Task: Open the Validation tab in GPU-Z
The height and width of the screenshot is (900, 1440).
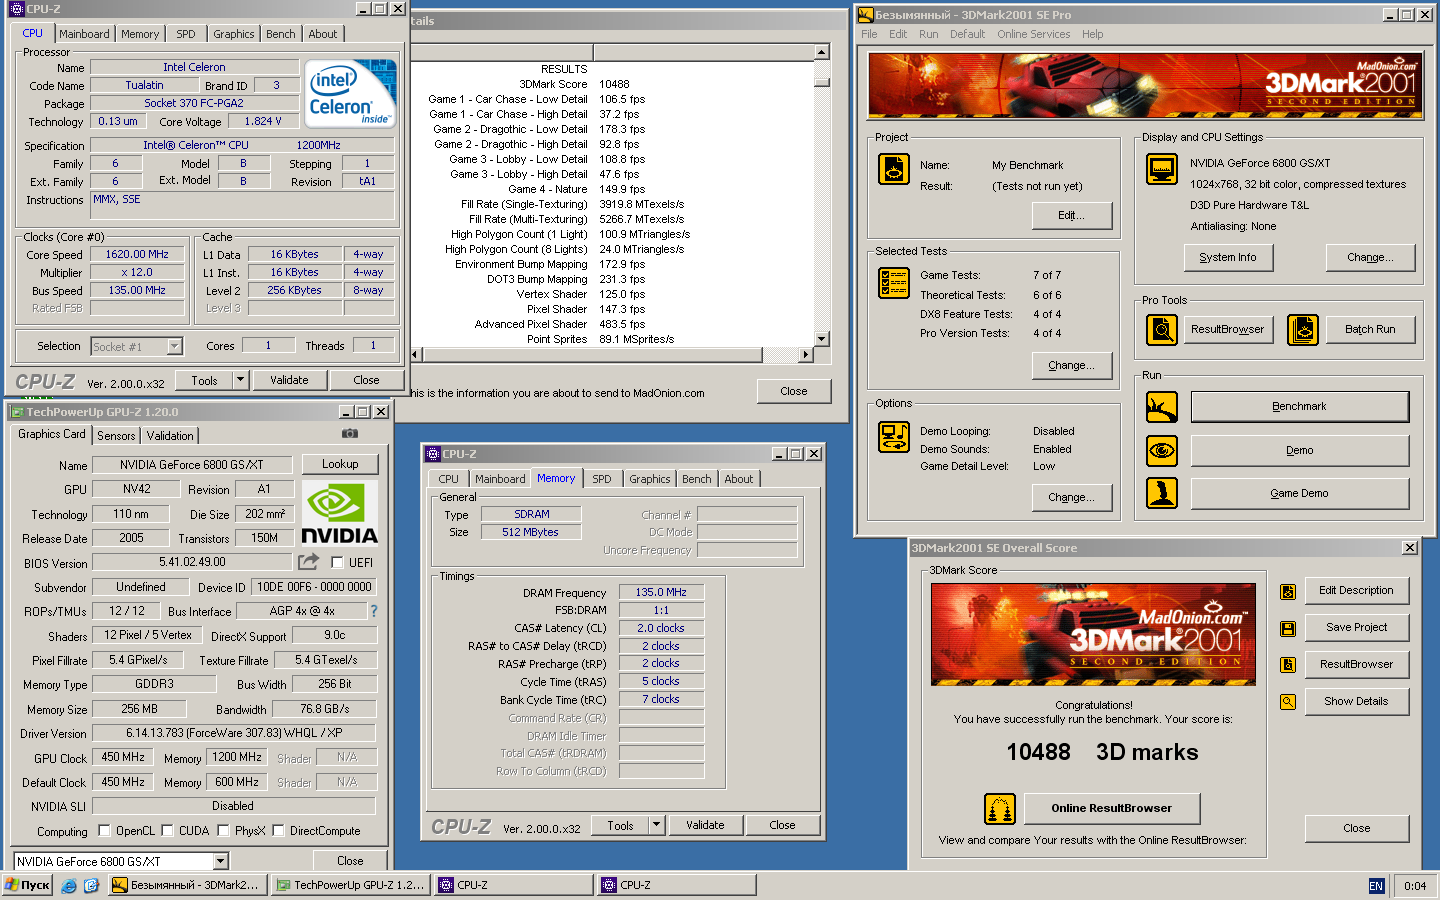Action: 170,436
